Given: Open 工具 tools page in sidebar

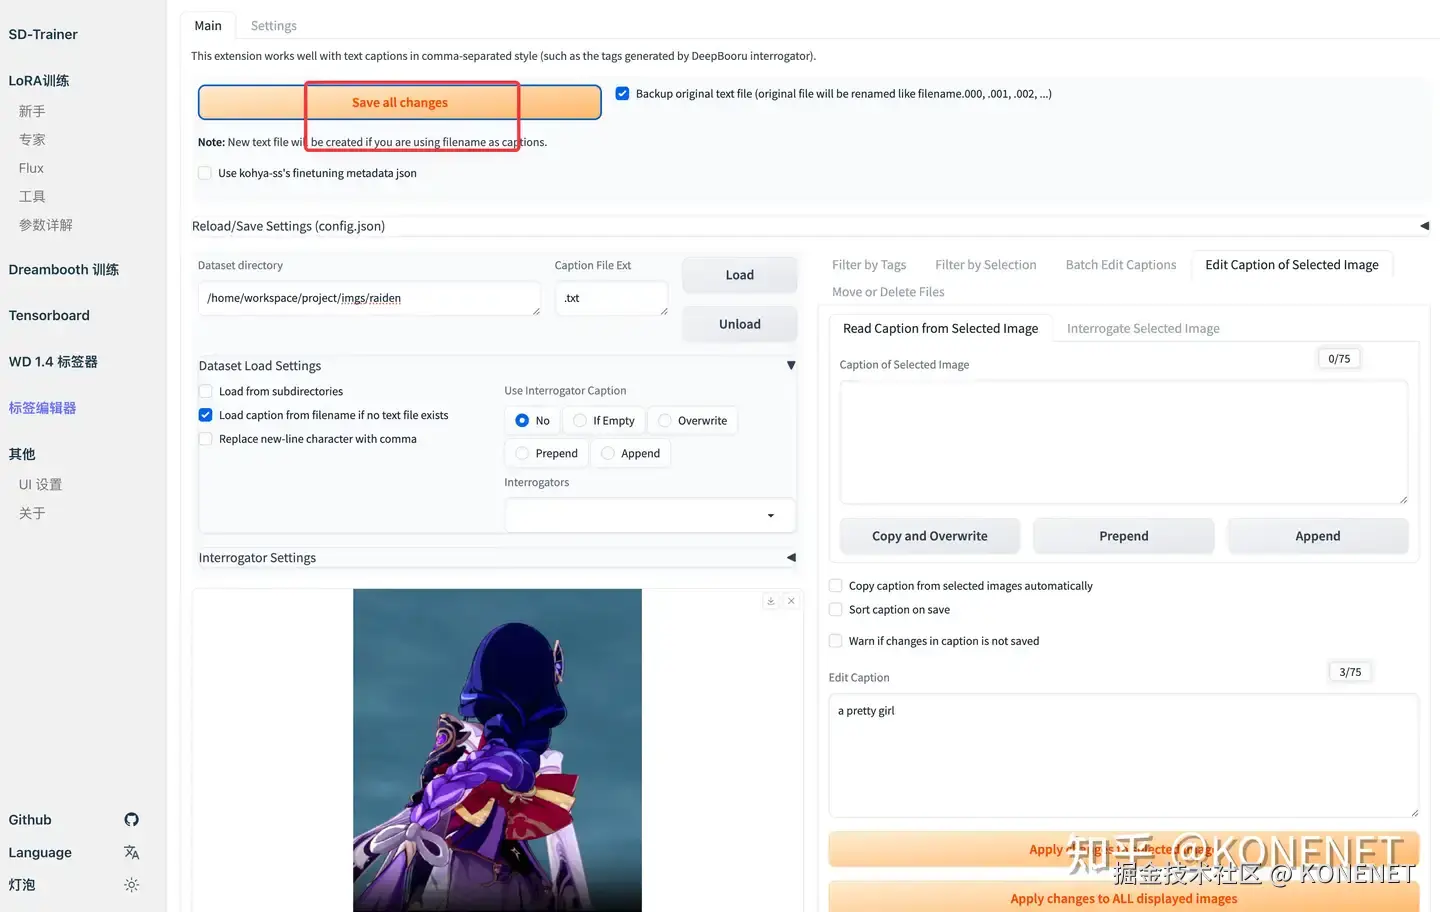Looking at the screenshot, I should pyautogui.click(x=32, y=197).
